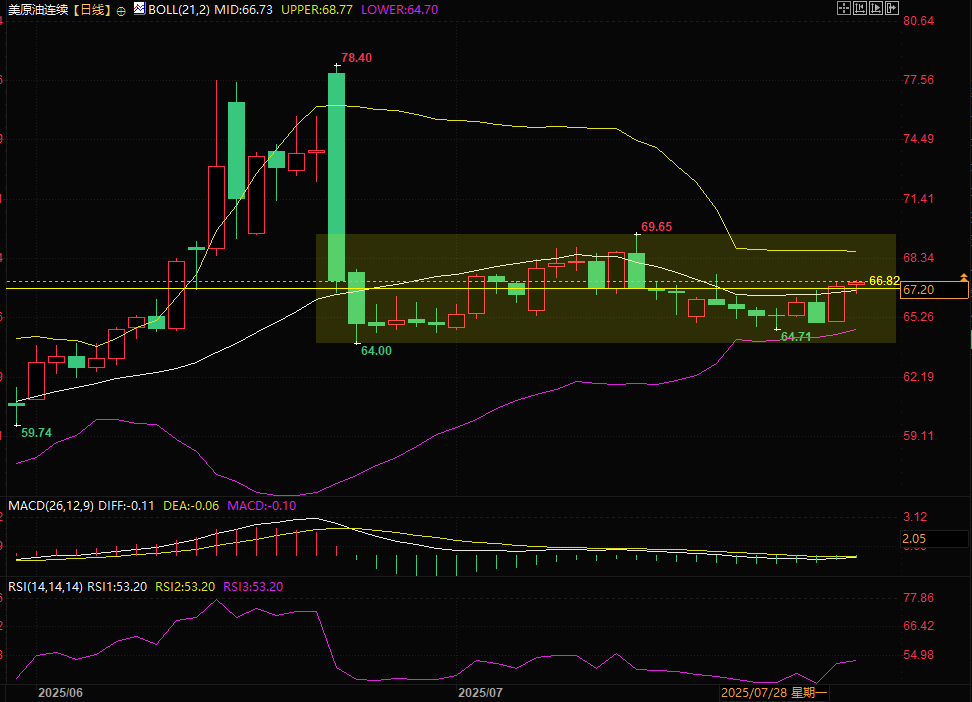Select the tall green candle below 78.40
The width and height of the screenshot is (972, 702).
(x=337, y=177)
